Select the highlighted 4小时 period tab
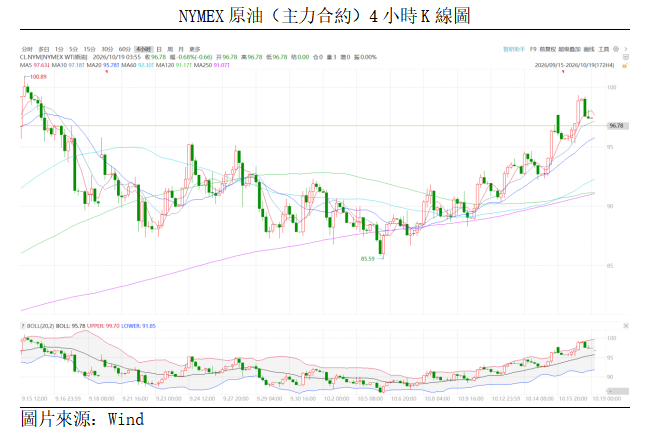 coord(144,49)
